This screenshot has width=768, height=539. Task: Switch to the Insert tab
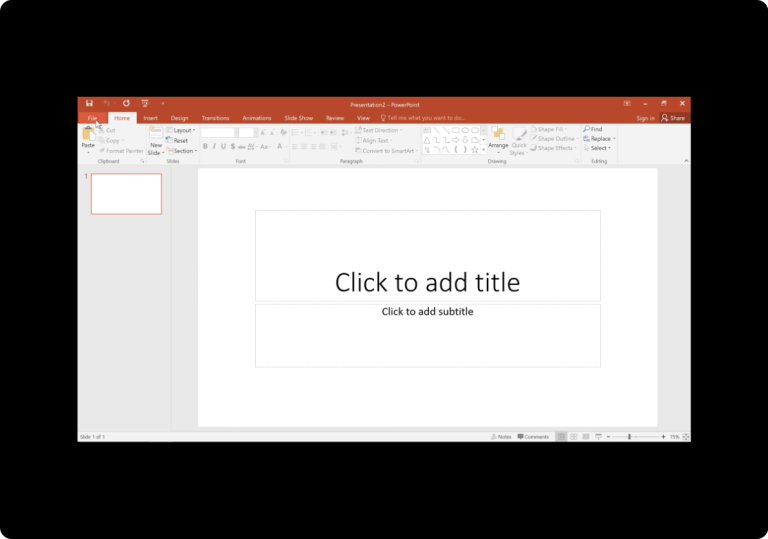150,118
